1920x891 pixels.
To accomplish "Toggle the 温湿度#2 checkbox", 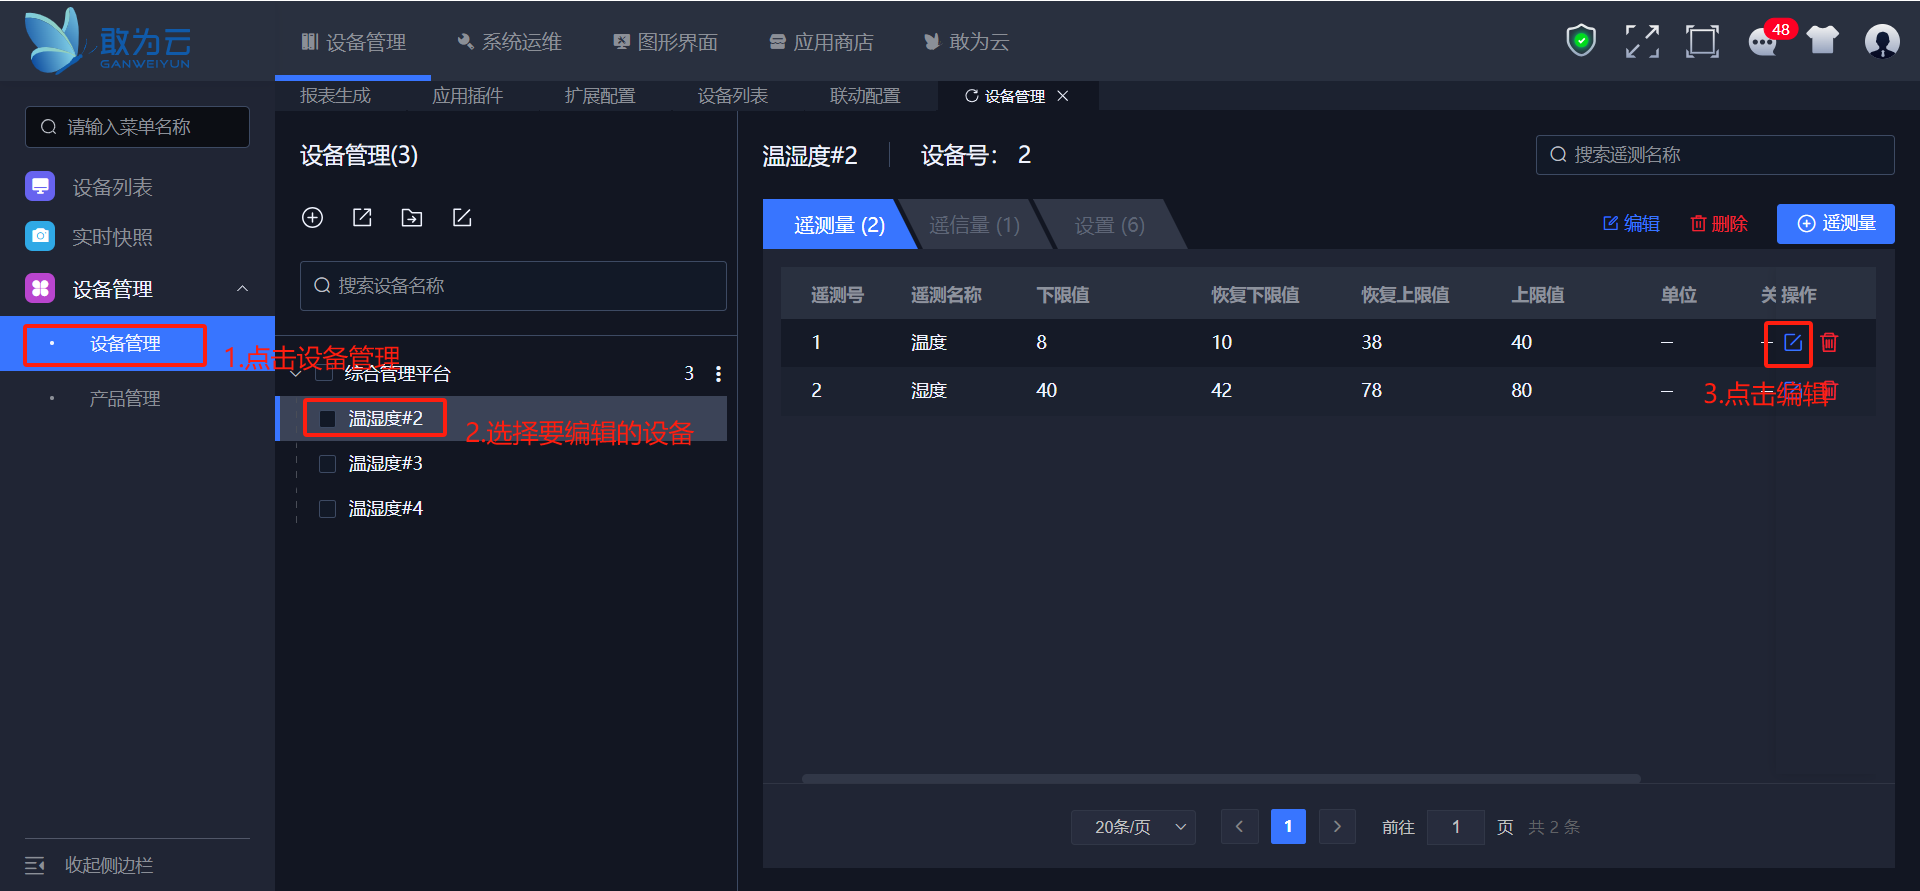I will (x=327, y=419).
